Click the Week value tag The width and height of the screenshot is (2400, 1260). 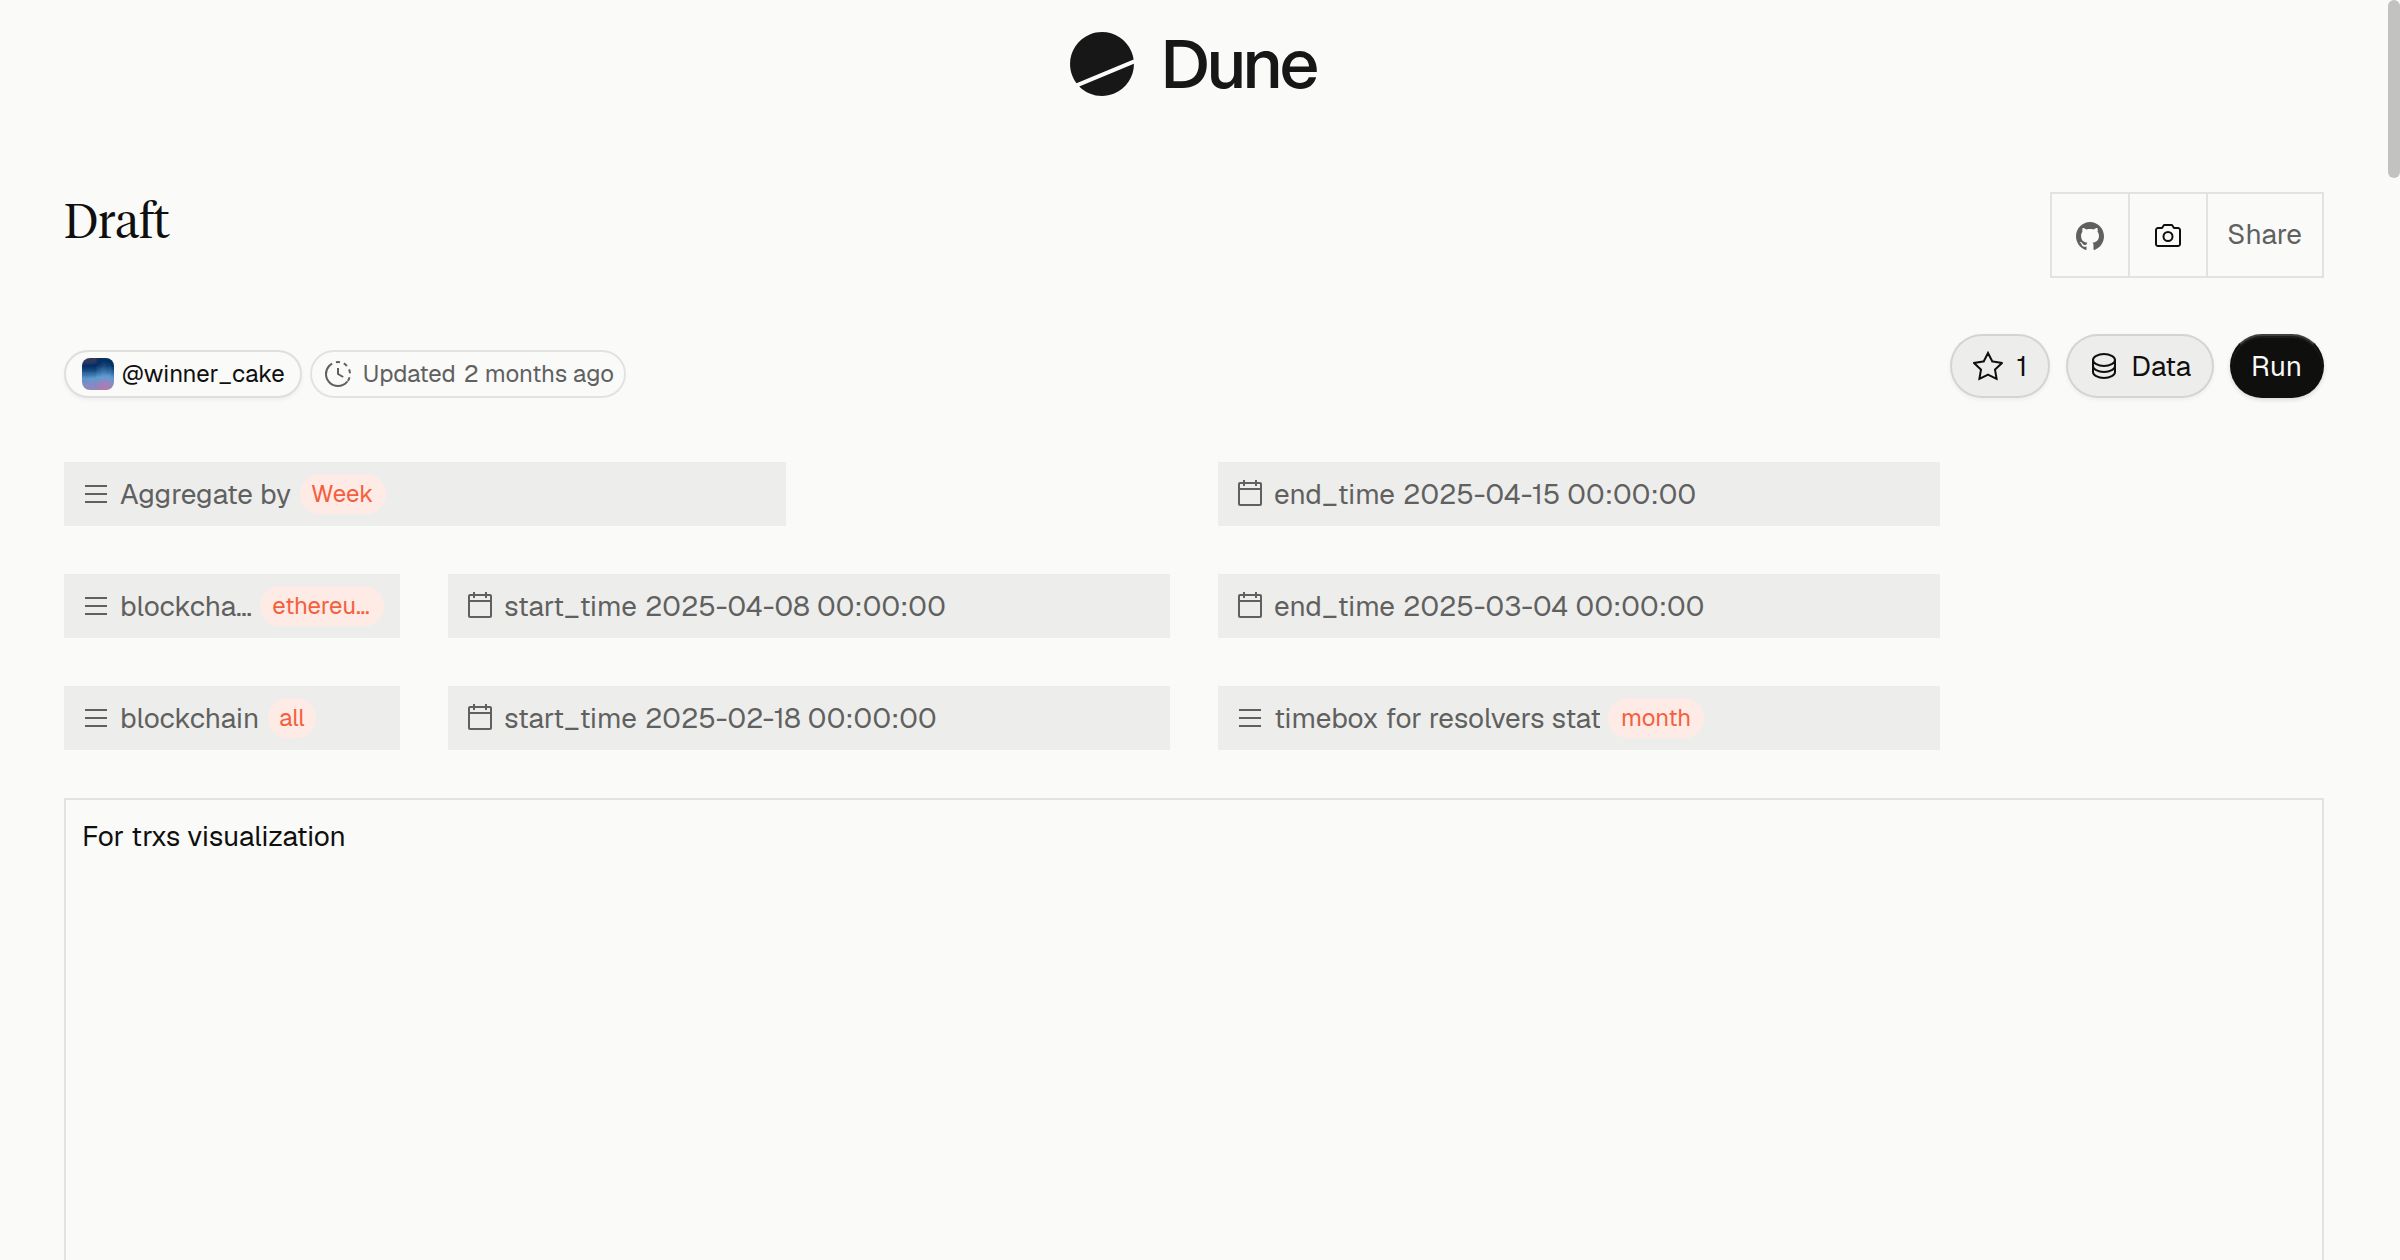click(x=342, y=494)
